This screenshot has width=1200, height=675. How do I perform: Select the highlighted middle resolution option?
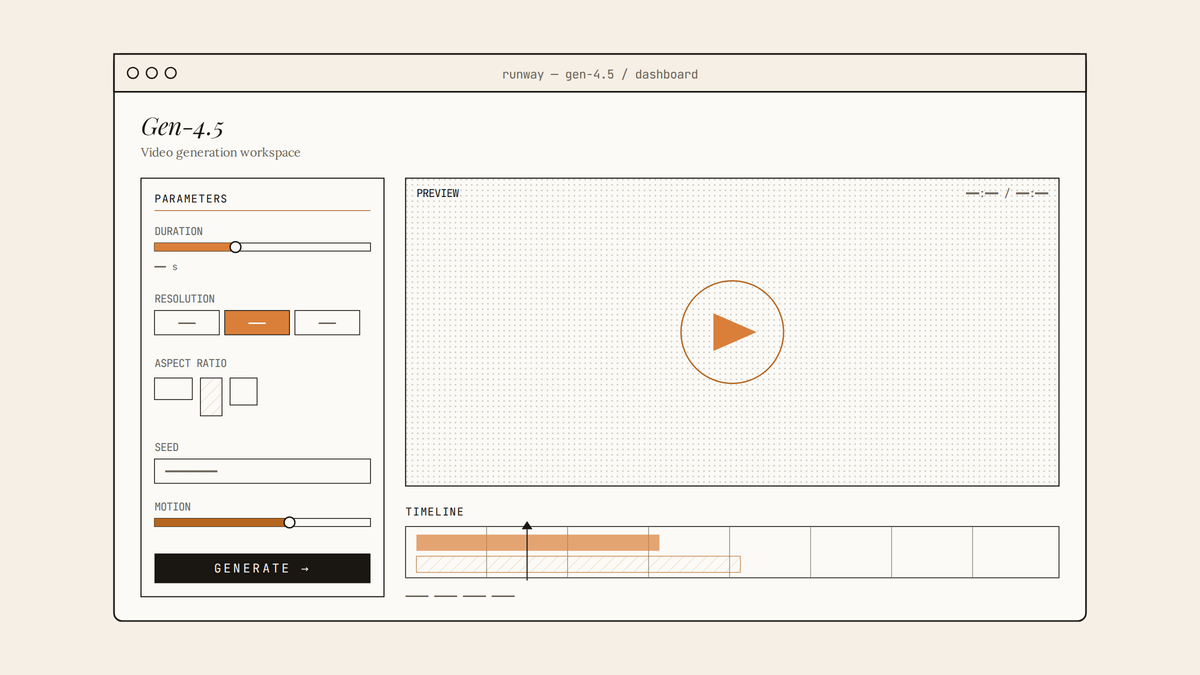click(x=257, y=322)
